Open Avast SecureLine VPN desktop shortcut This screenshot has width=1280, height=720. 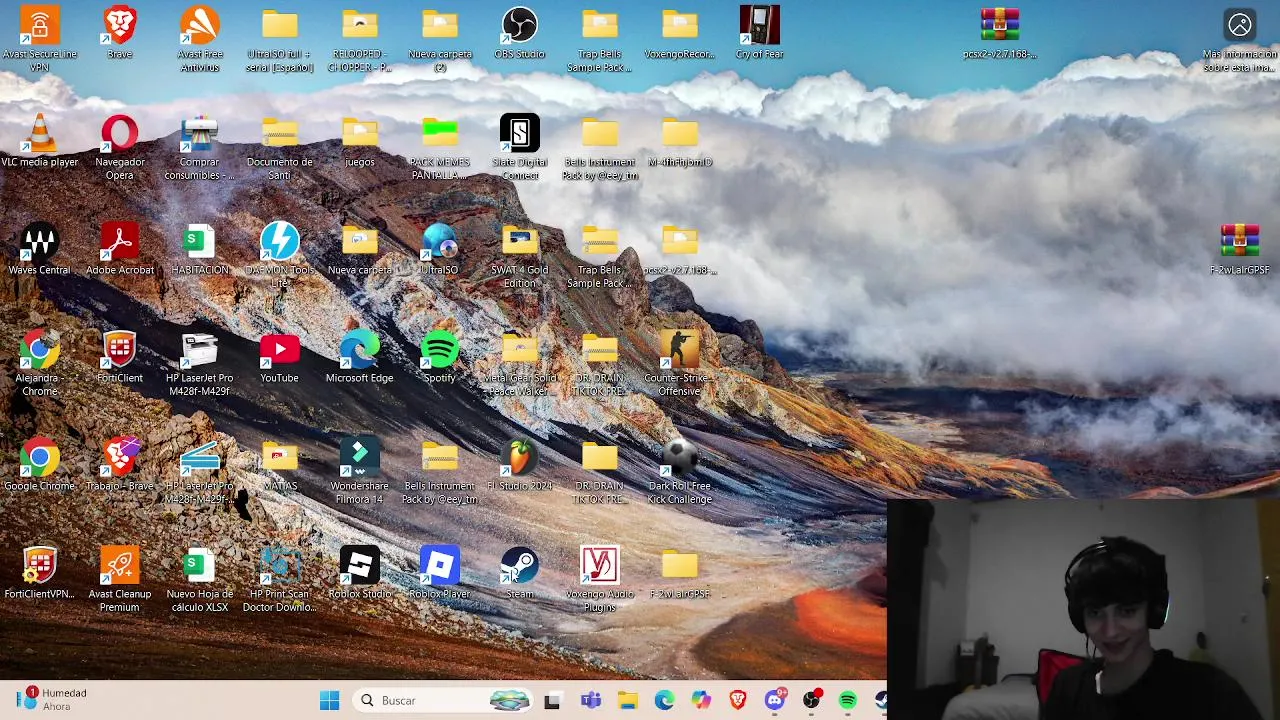[40, 38]
